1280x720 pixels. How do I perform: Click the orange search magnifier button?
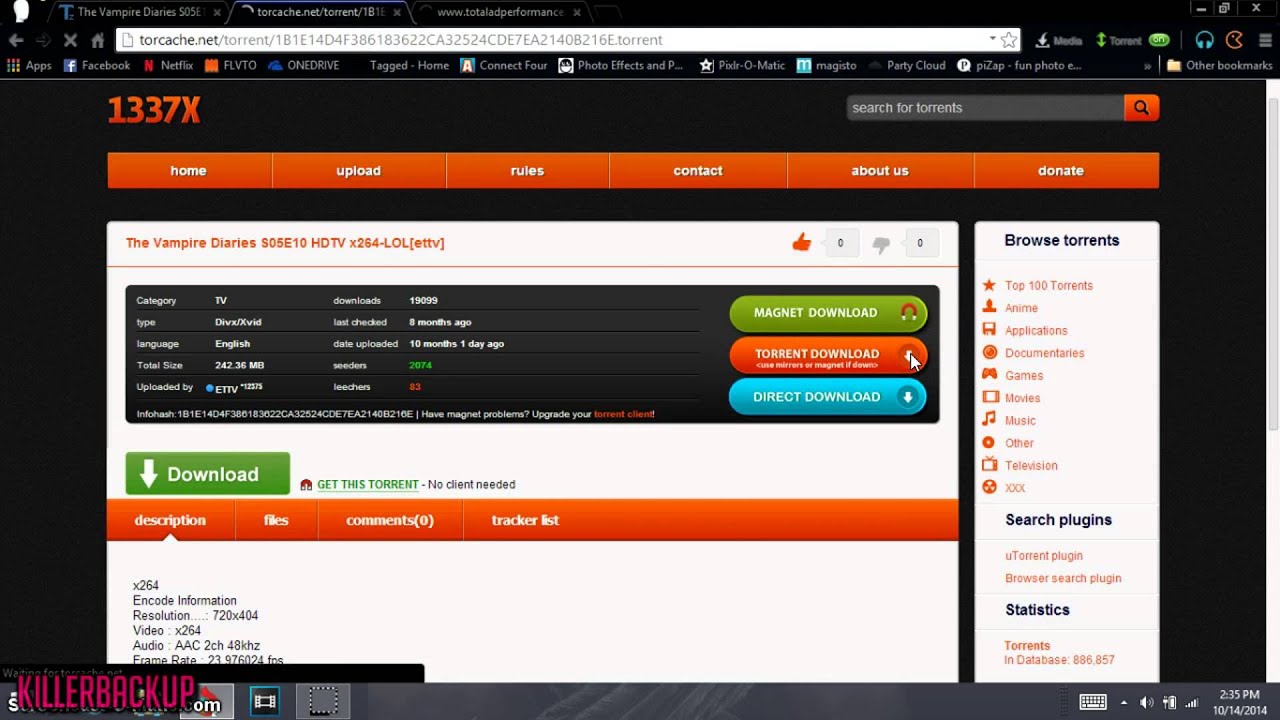click(1141, 108)
